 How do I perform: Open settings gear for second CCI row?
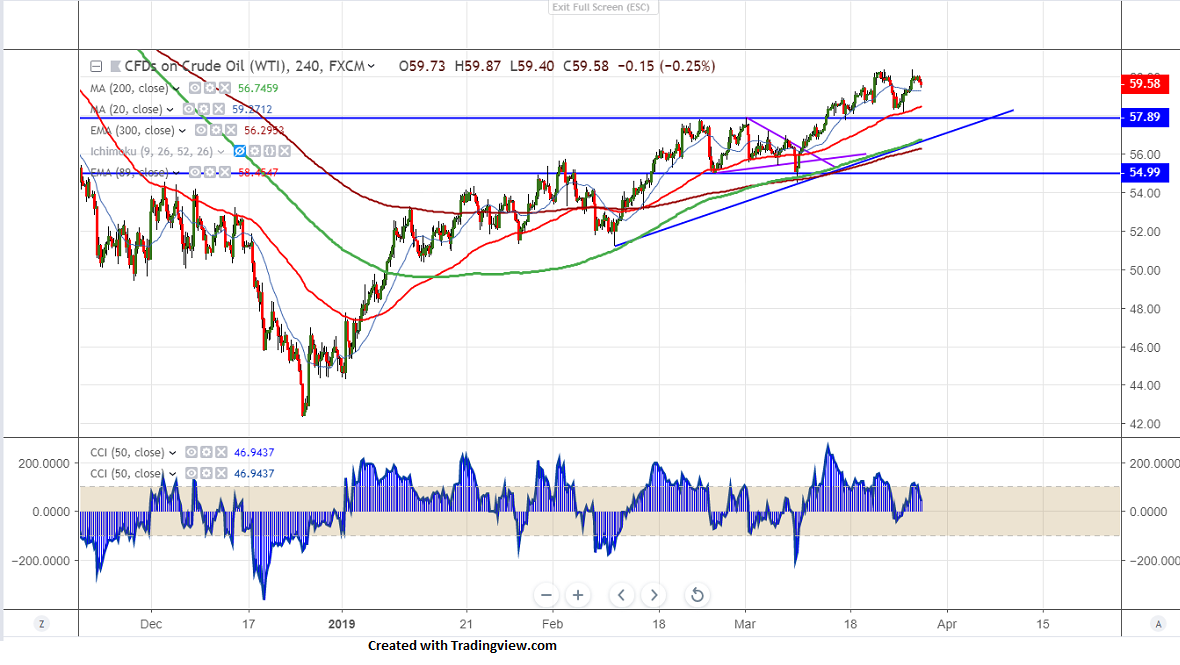pos(206,473)
